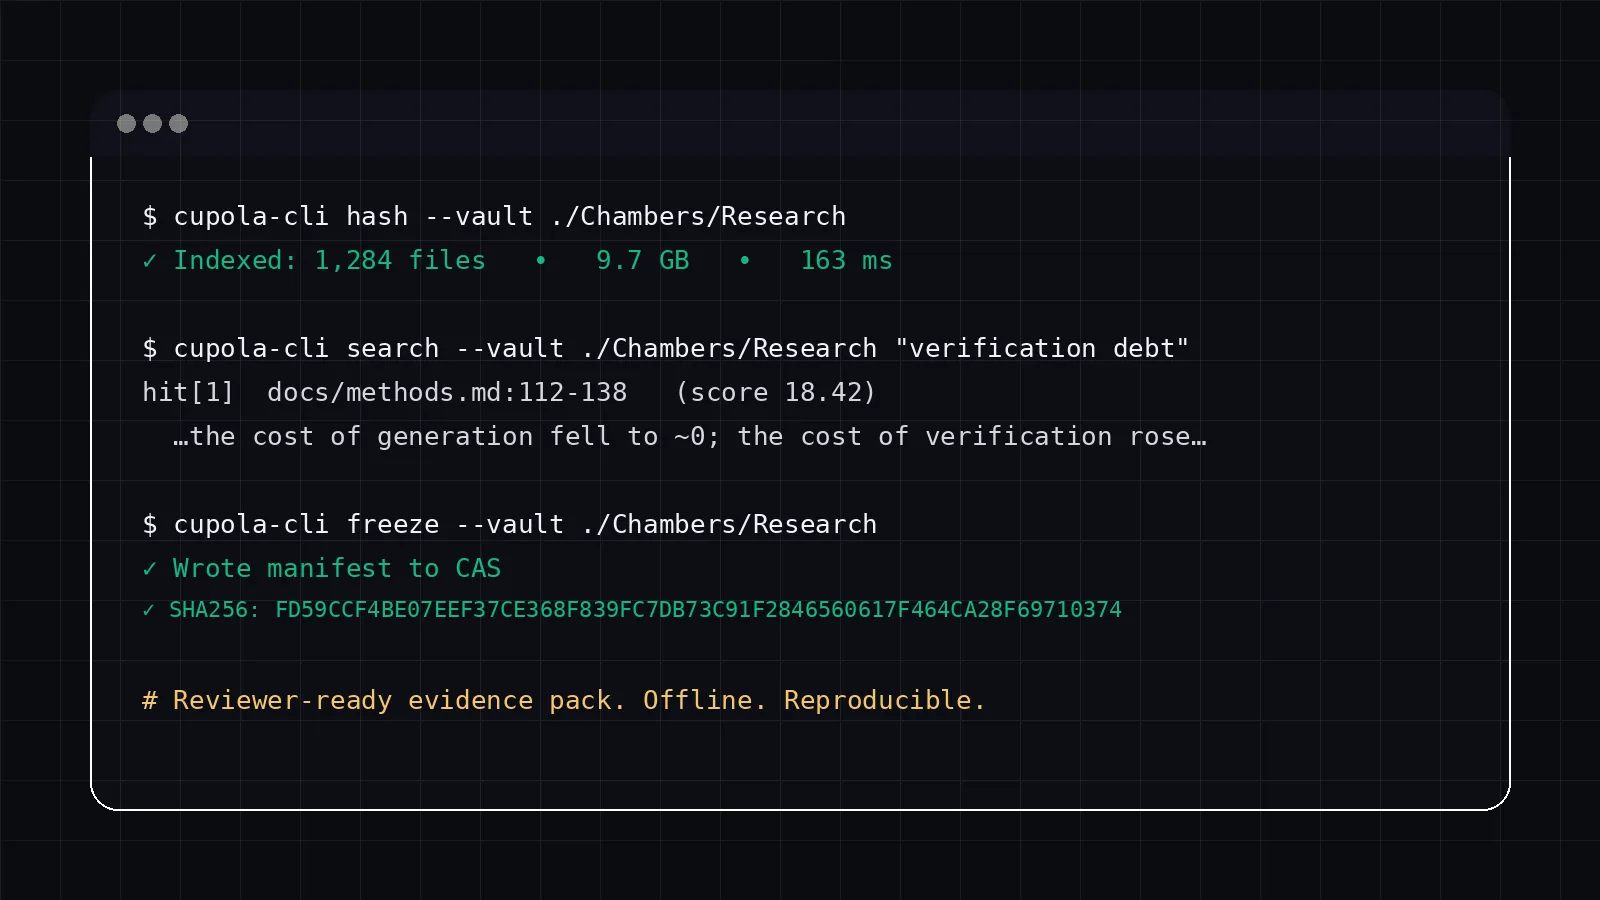This screenshot has height=900, width=1600.
Task: Click the bullet separator between file count and size
Action: [x=541, y=261]
